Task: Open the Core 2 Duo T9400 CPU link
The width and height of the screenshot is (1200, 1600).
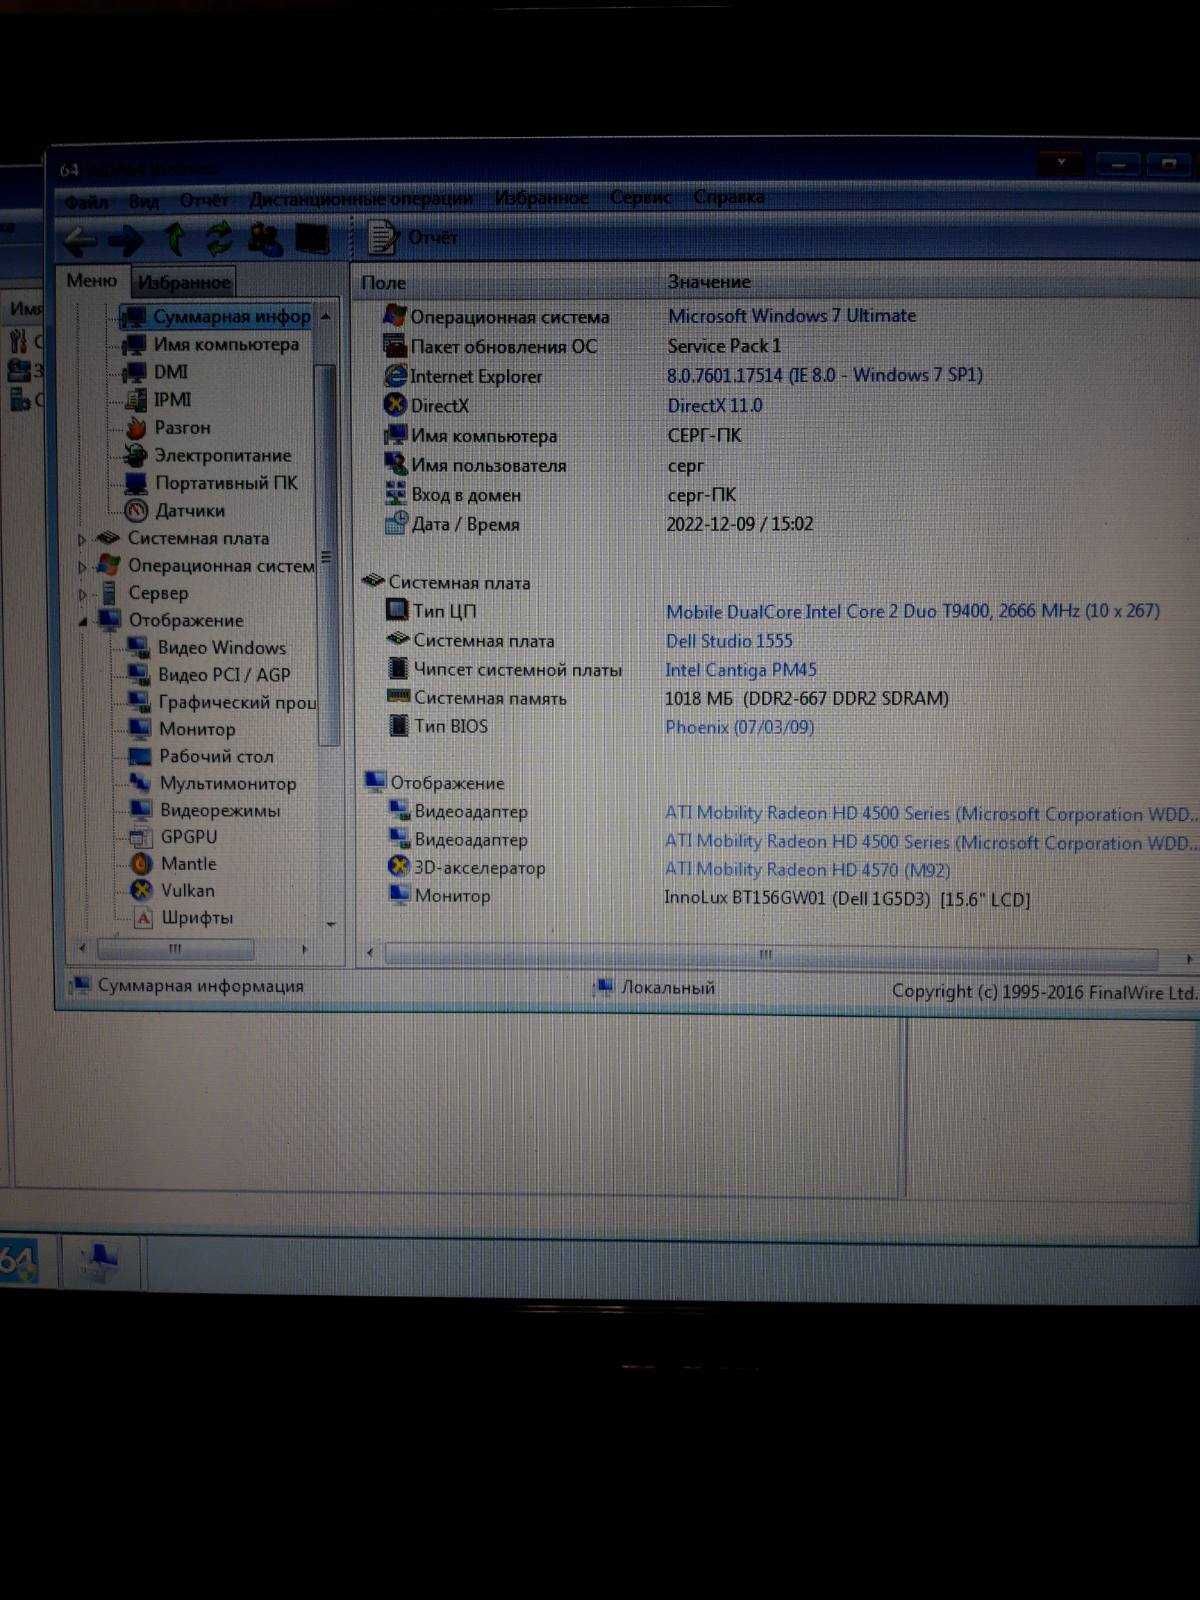Action: [x=913, y=611]
